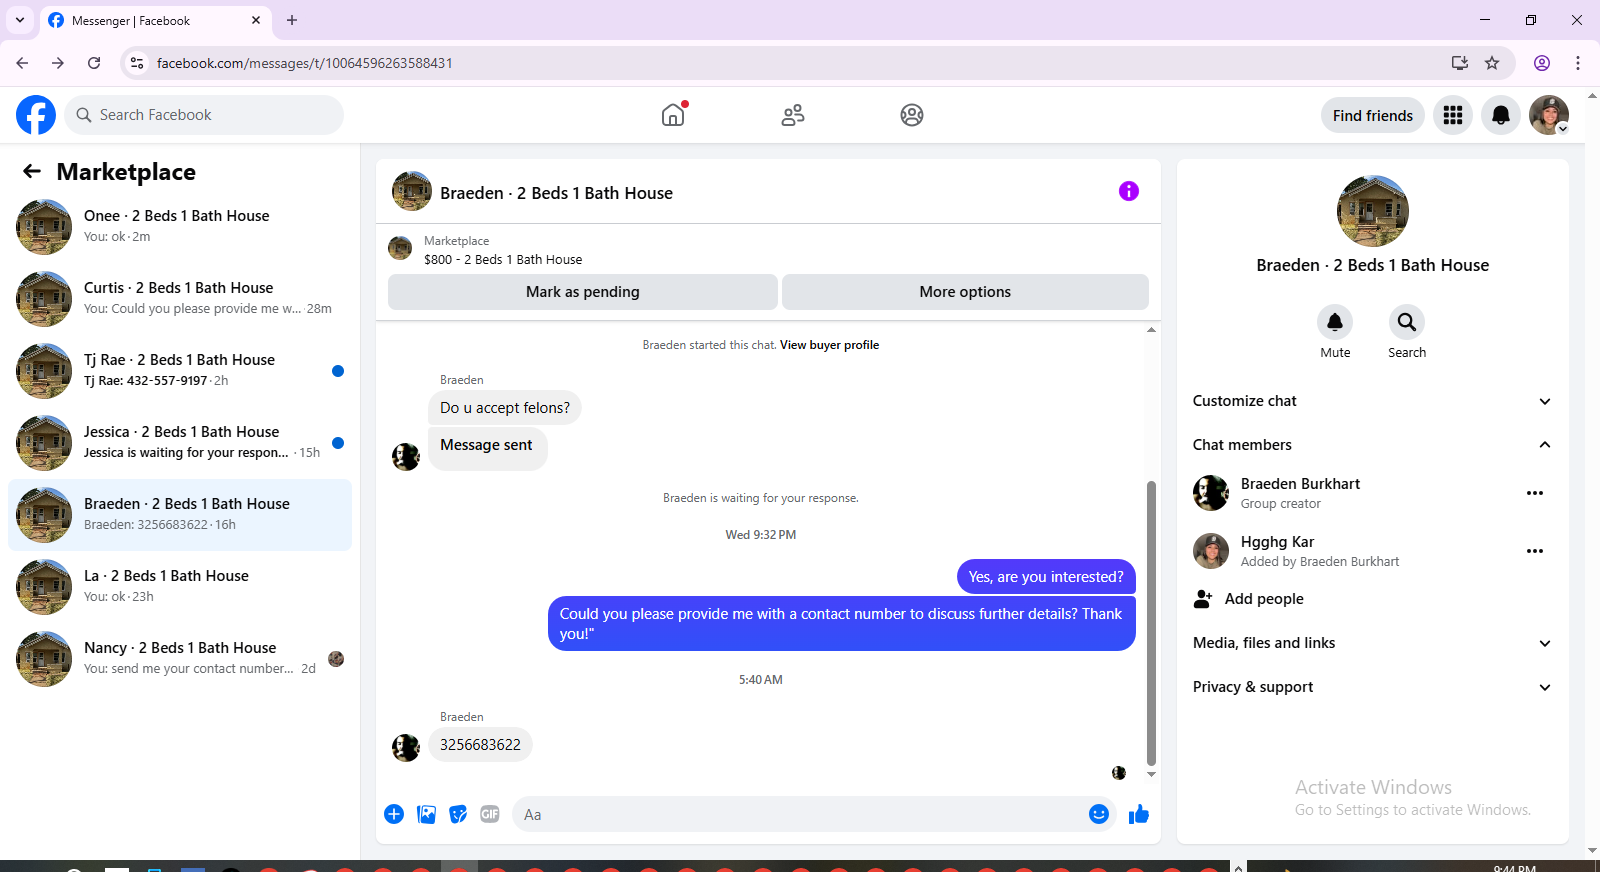
Task: Search within the conversation
Action: 1407,322
